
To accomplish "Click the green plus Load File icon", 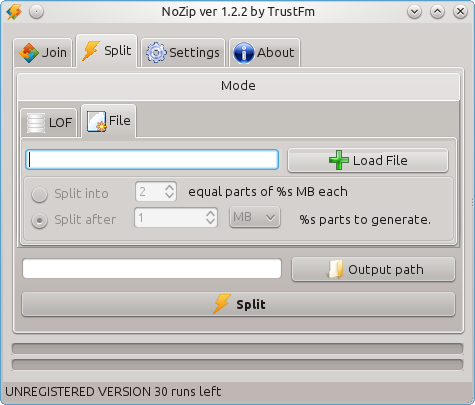I will (x=339, y=160).
